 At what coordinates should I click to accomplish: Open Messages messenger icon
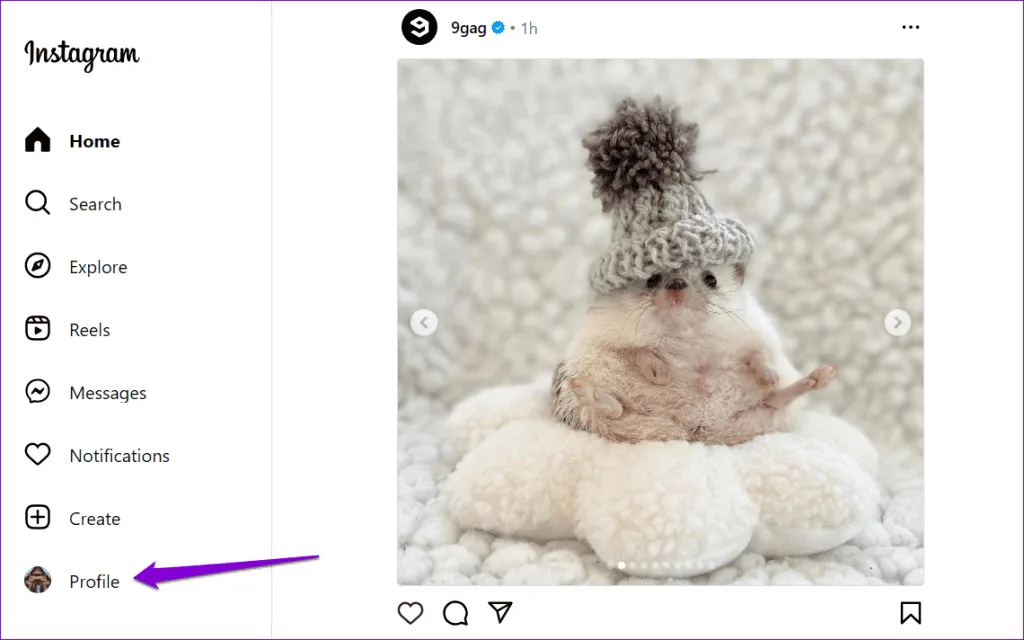[x=38, y=392]
